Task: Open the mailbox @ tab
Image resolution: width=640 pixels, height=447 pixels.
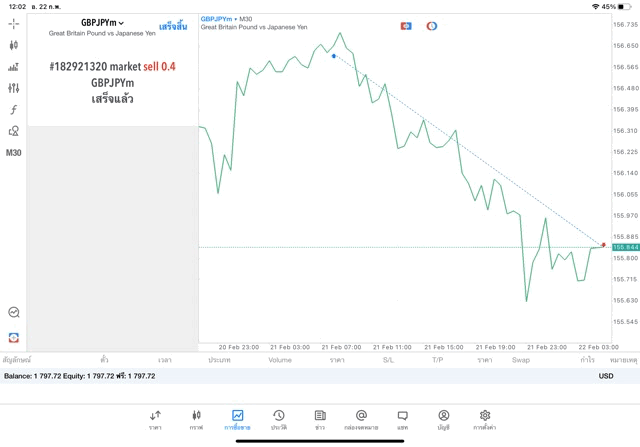Action: 361,419
